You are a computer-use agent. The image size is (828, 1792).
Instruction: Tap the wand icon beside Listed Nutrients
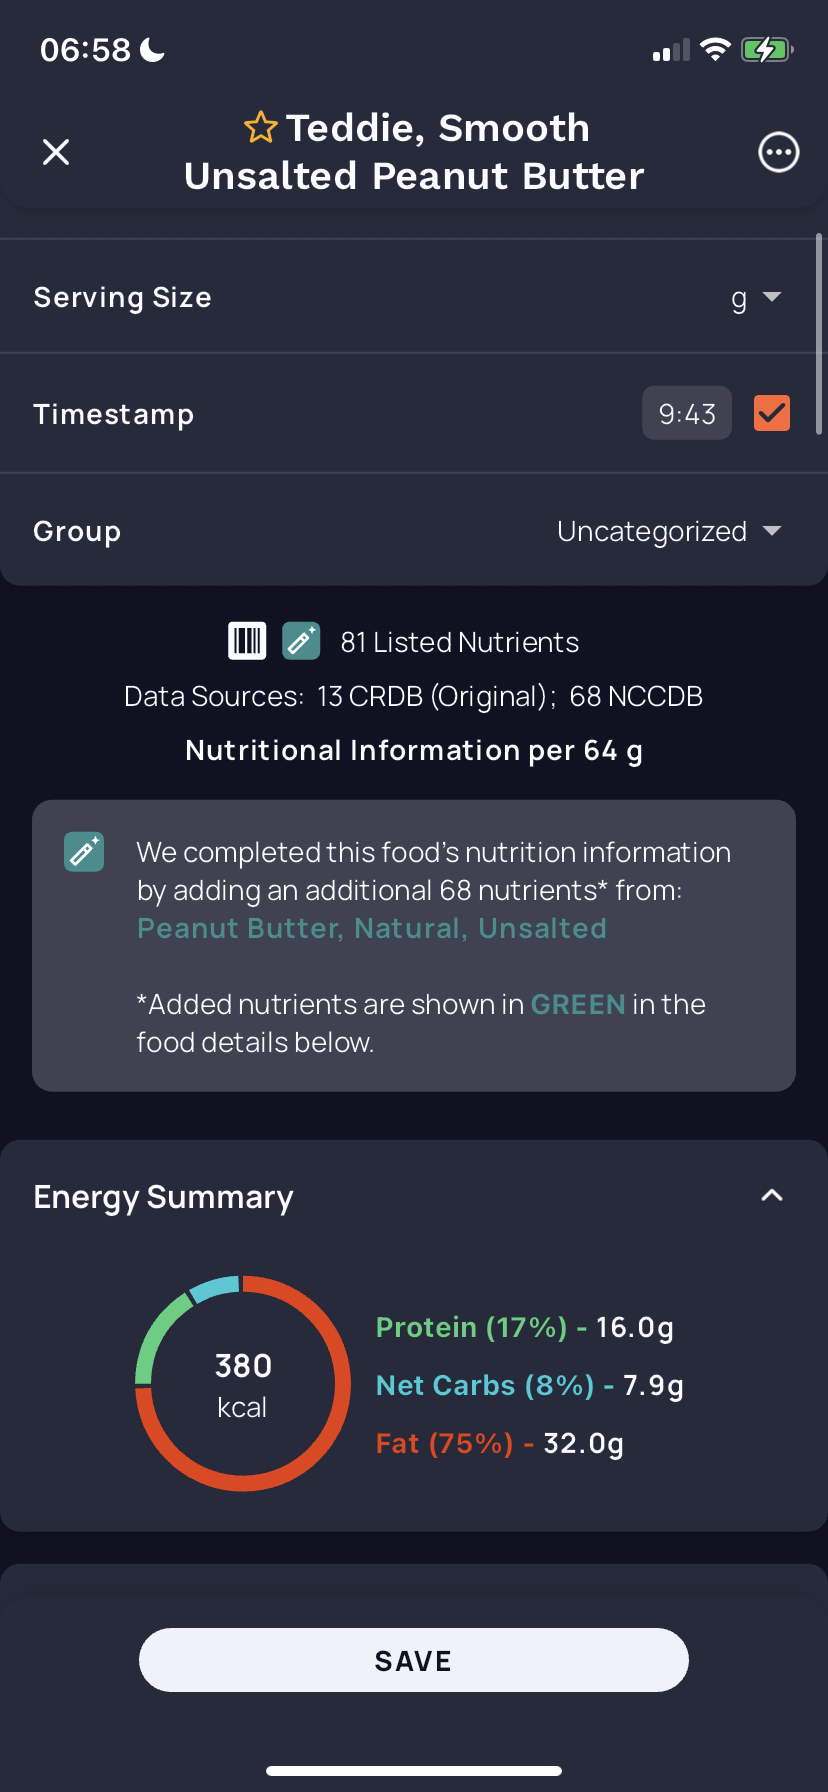tap(301, 641)
